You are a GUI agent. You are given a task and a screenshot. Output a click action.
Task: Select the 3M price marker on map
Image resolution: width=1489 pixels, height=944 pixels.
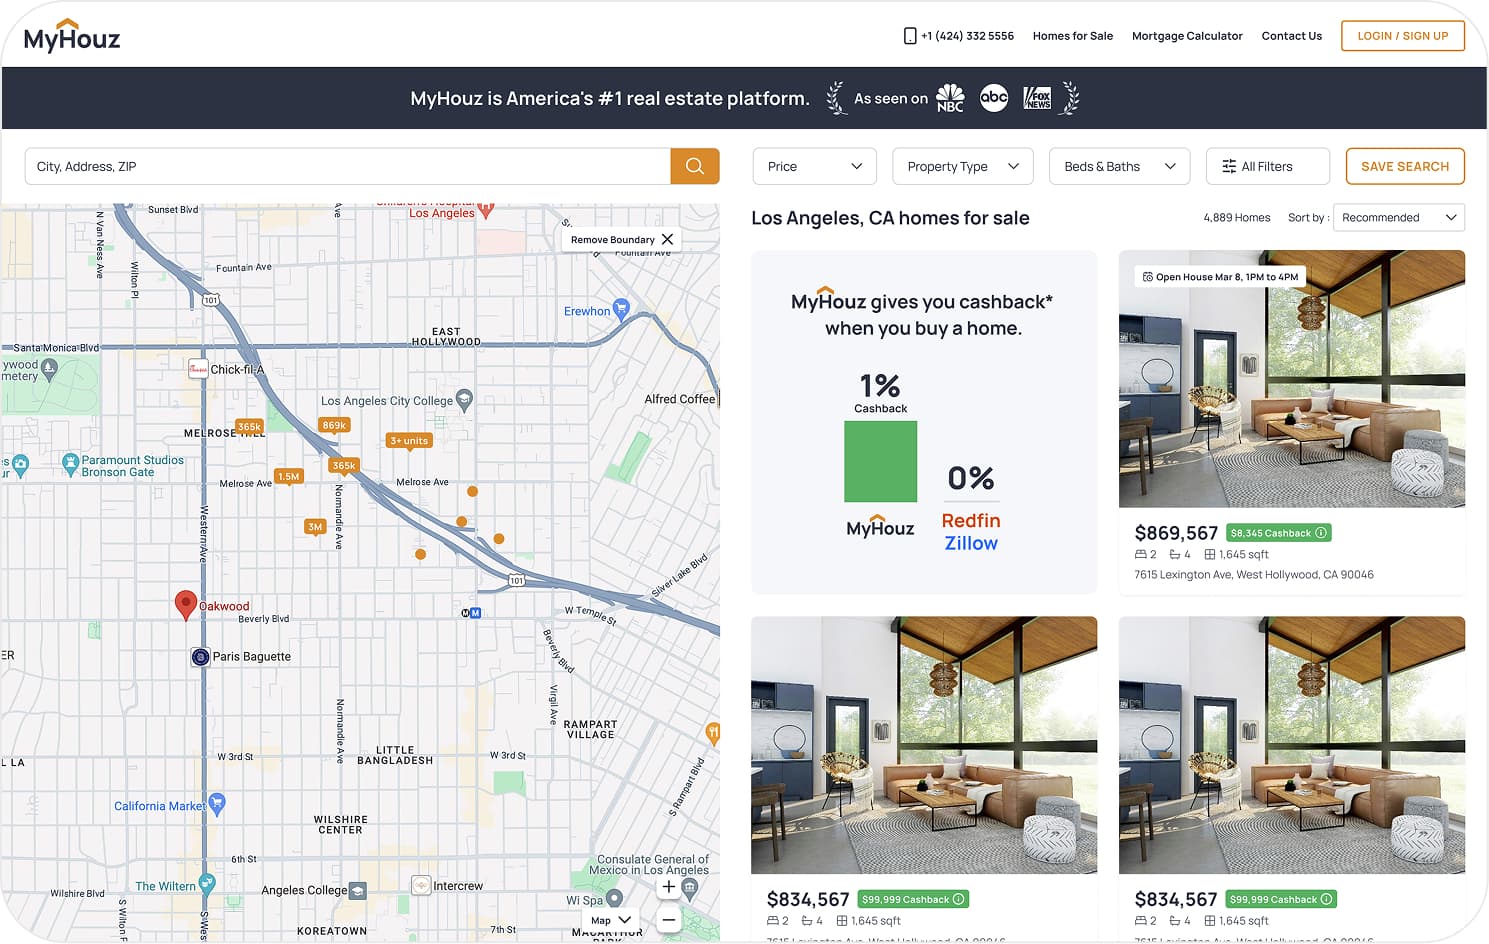tap(315, 527)
